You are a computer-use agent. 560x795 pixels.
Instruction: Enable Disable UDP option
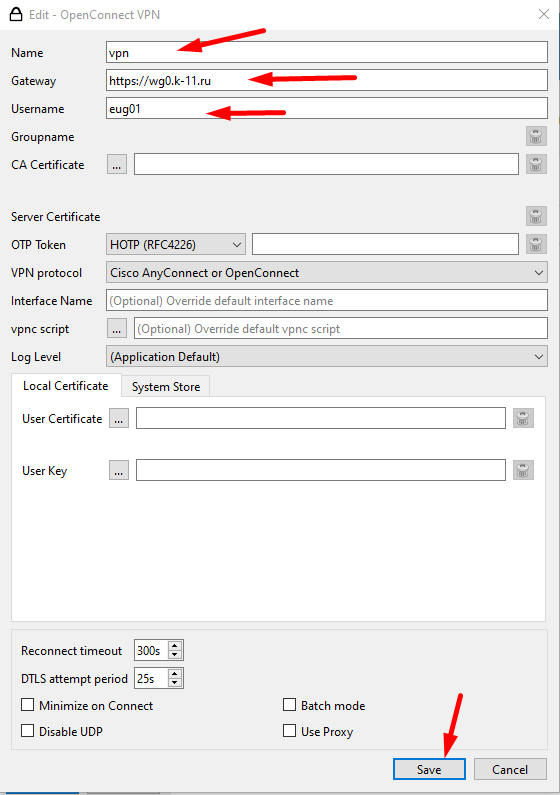(28, 731)
